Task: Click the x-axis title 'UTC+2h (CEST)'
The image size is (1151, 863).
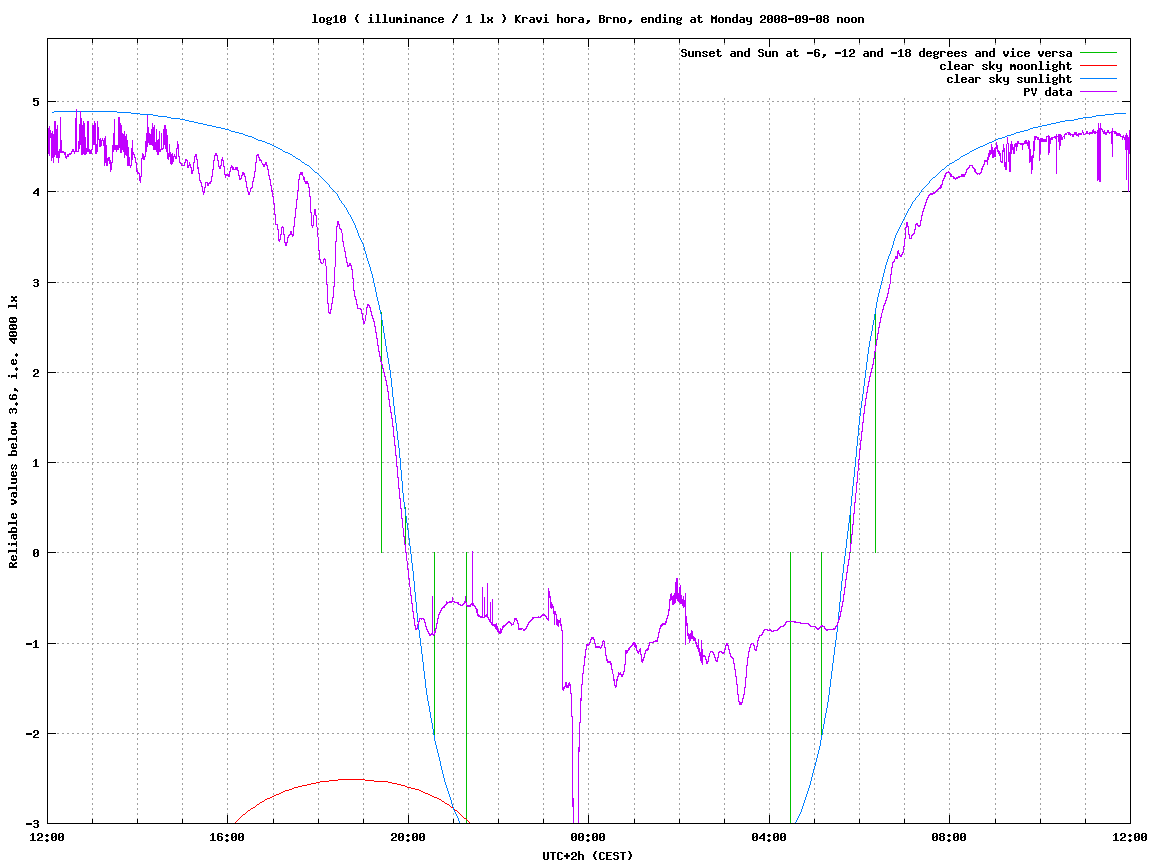Action: [x=587, y=856]
